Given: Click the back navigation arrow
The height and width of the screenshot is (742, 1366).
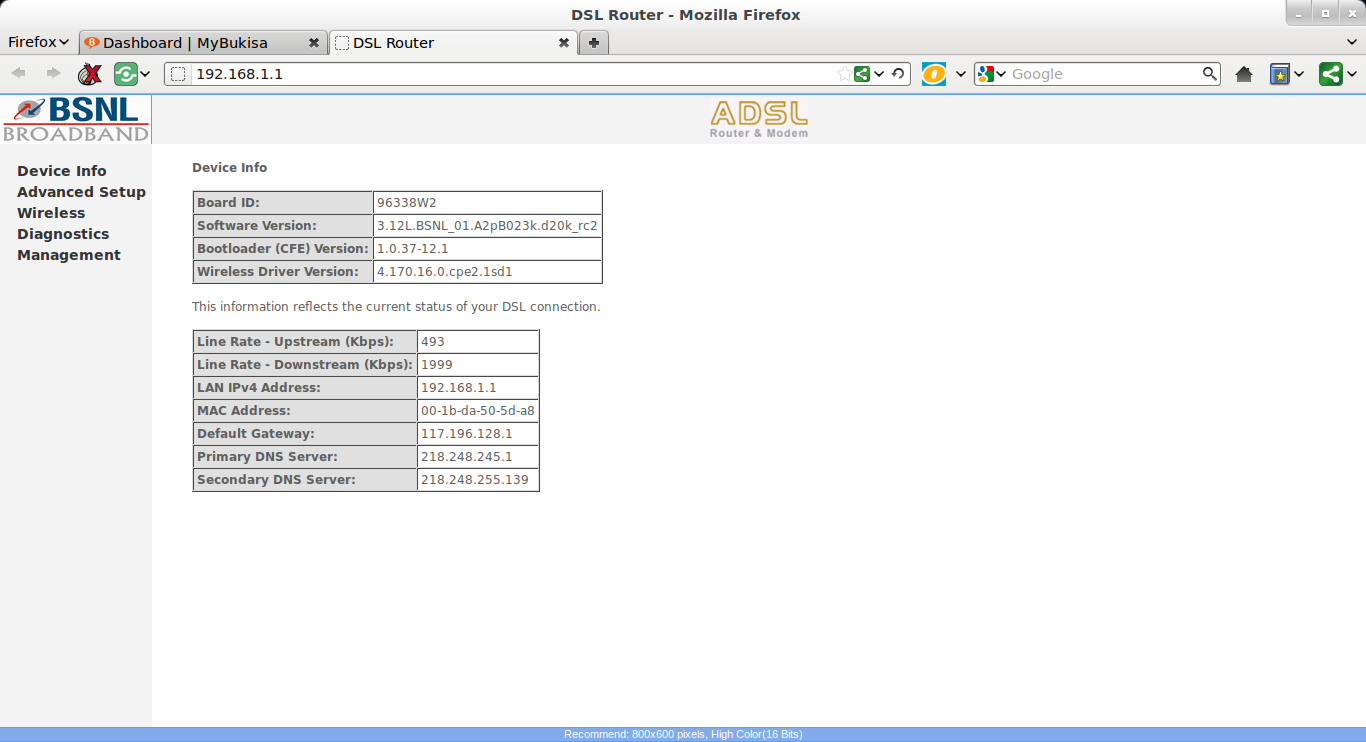Looking at the screenshot, I should 17,72.
